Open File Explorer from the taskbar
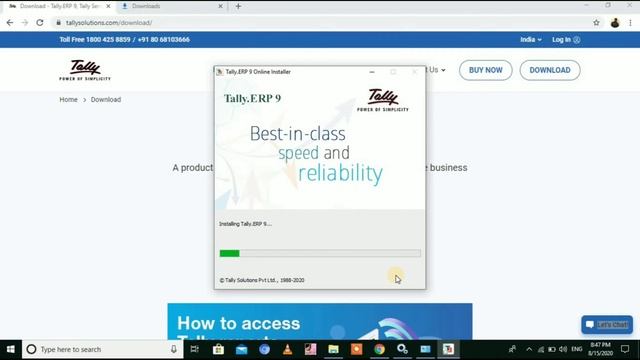 coord(333,349)
